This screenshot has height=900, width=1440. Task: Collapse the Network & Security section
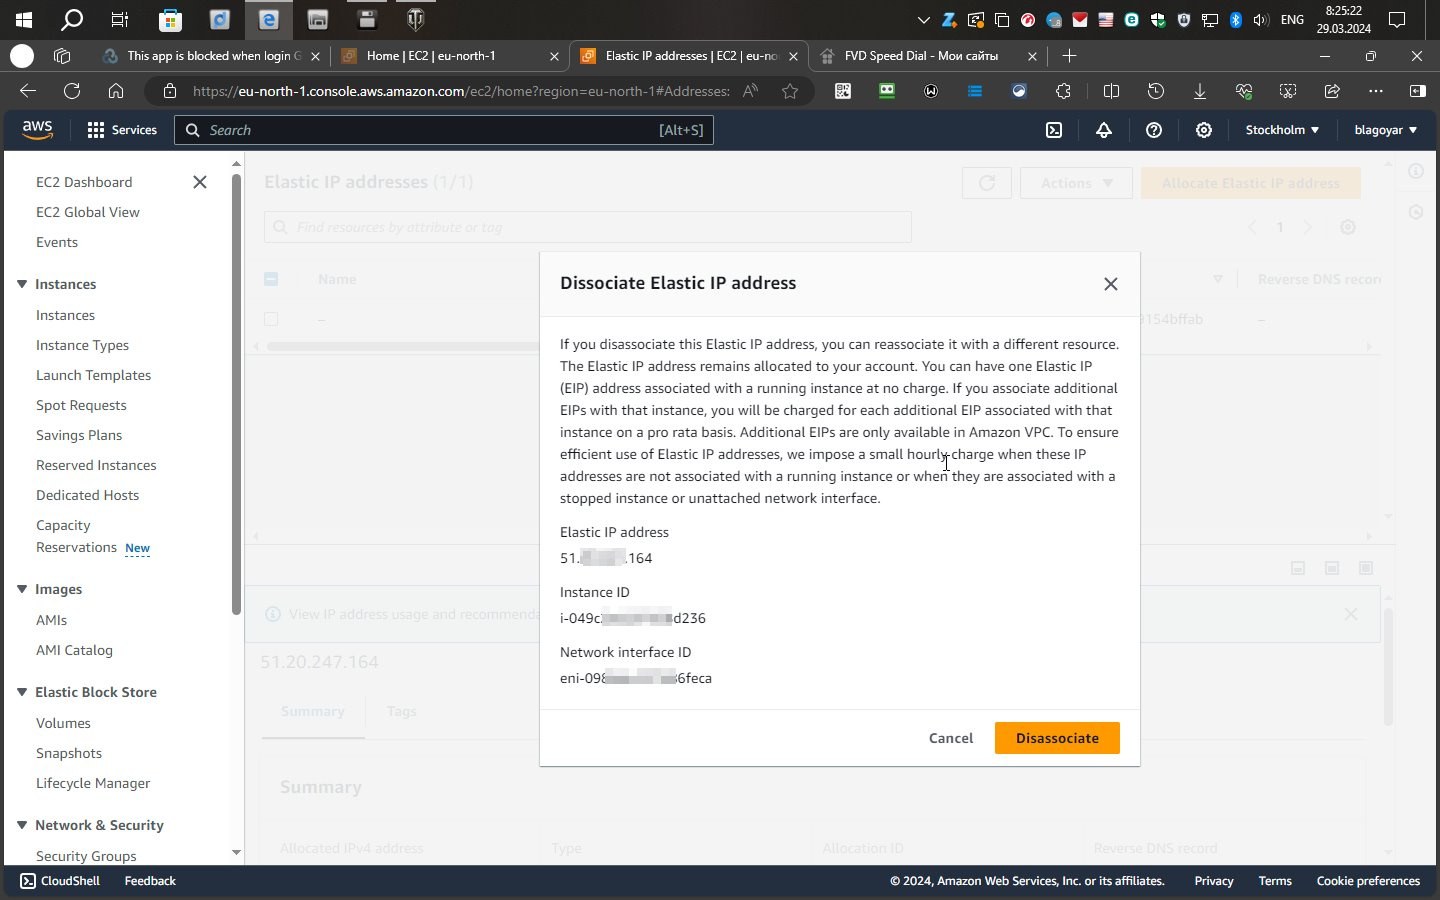point(22,825)
